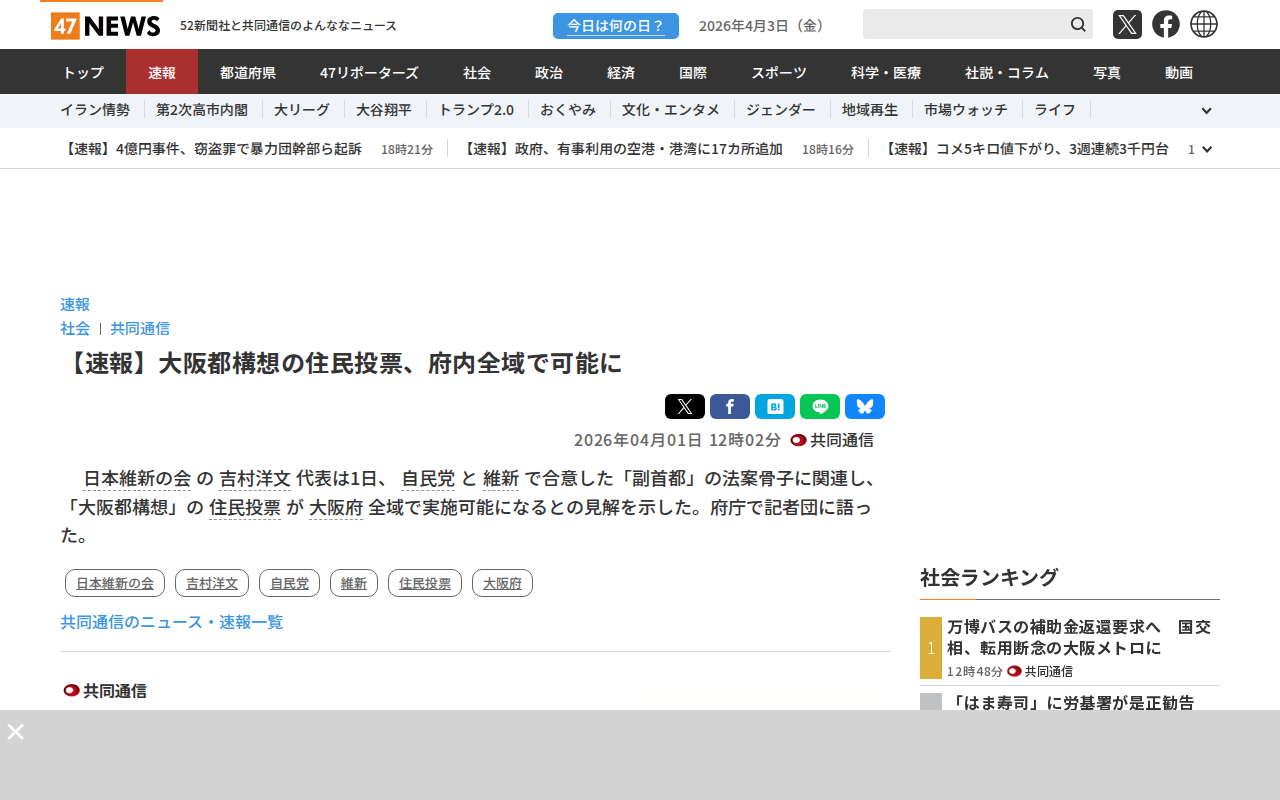
Task: Select the 維新 tag
Action: coord(354,583)
